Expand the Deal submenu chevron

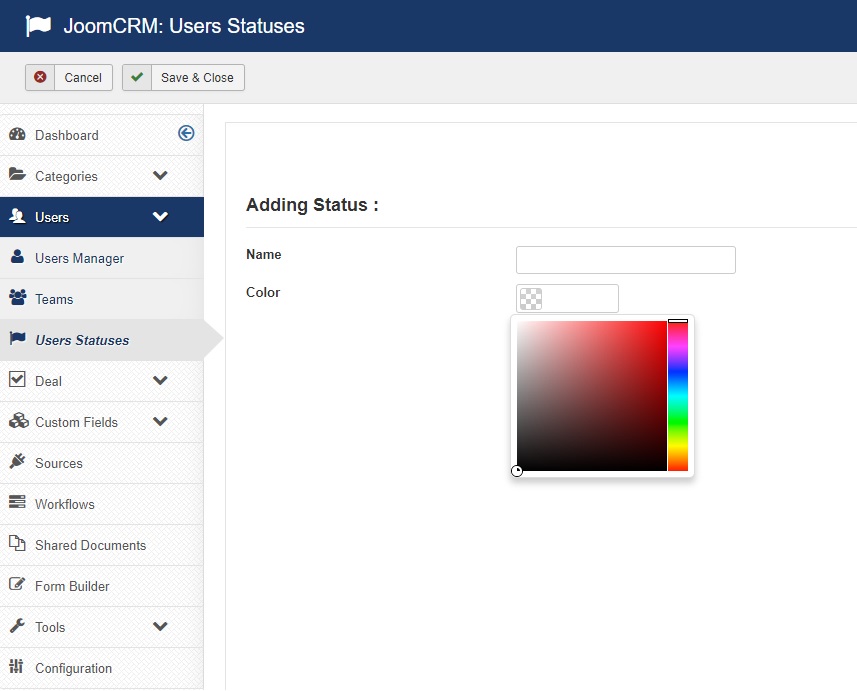[160, 381]
